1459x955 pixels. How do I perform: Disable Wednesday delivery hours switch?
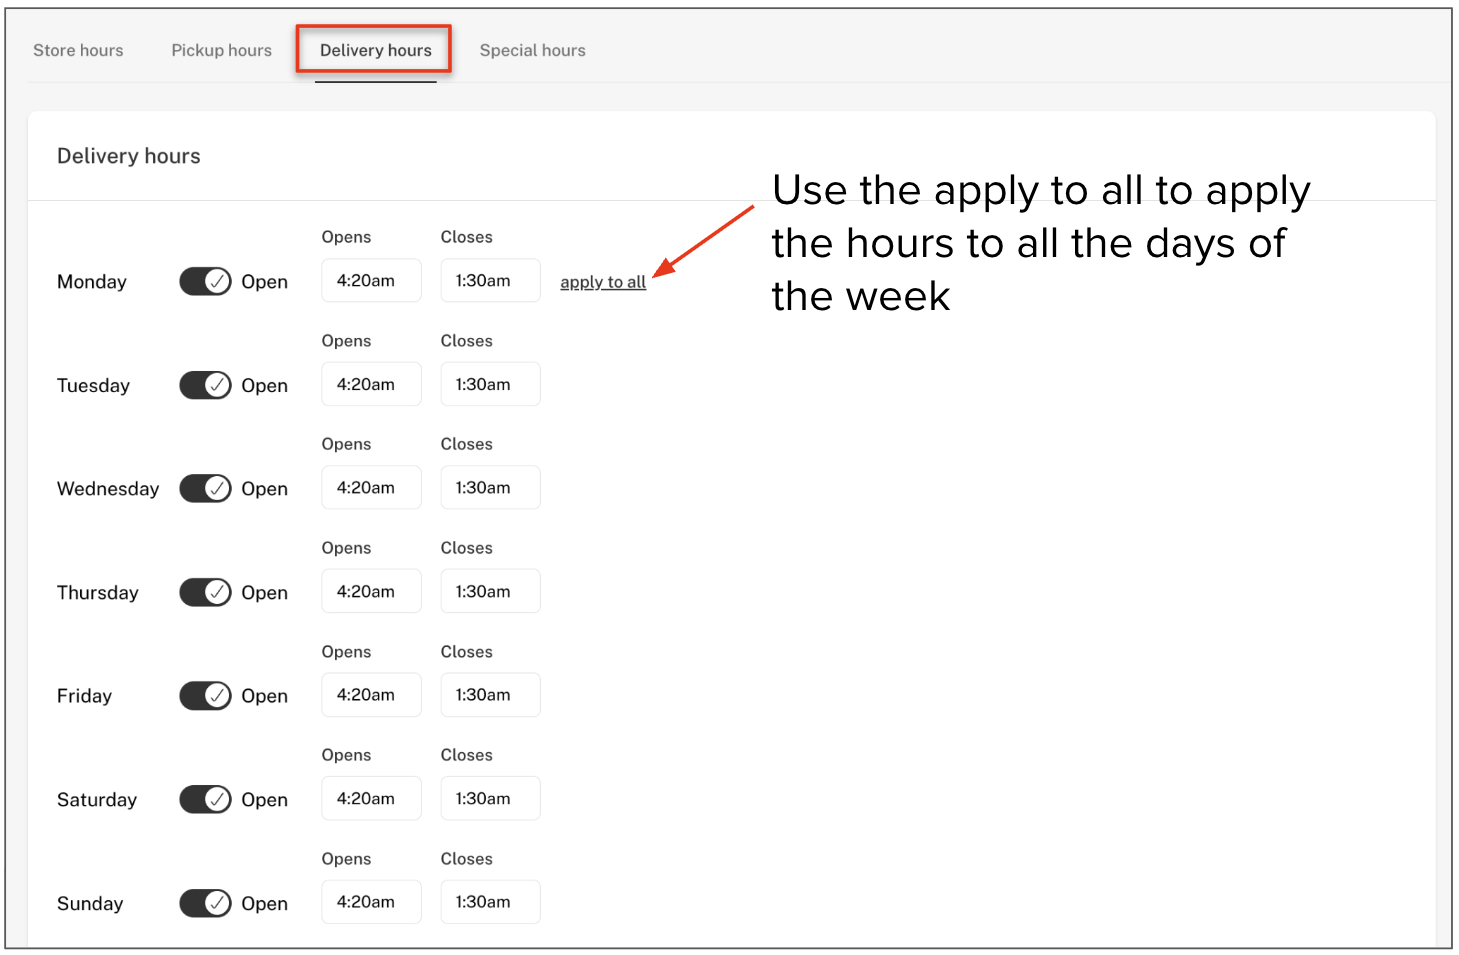[205, 488]
